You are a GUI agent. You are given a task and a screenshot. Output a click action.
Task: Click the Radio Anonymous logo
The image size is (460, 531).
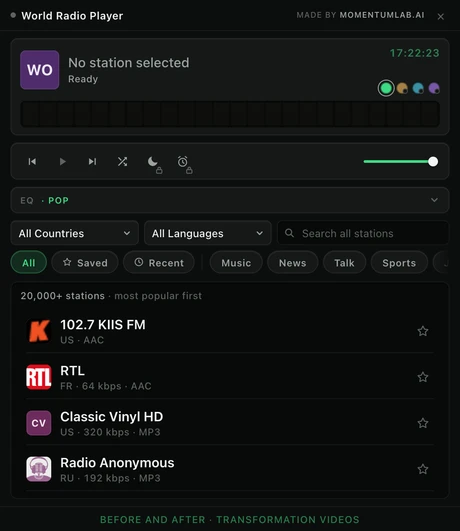point(39,469)
